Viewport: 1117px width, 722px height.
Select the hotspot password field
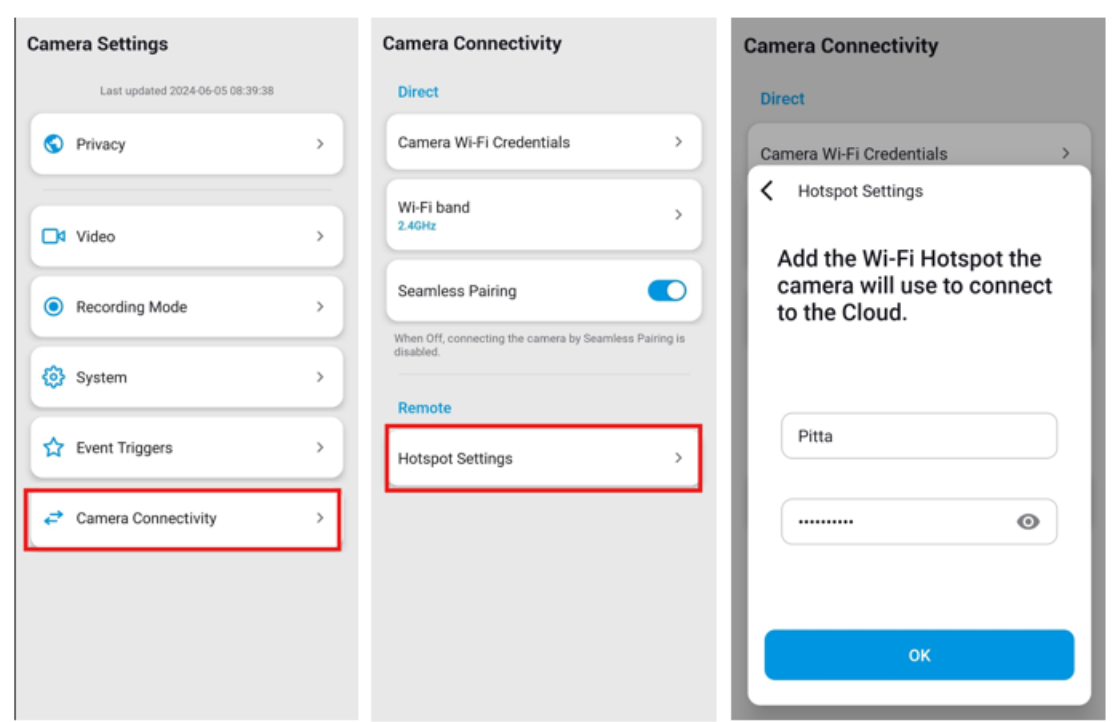click(919, 522)
